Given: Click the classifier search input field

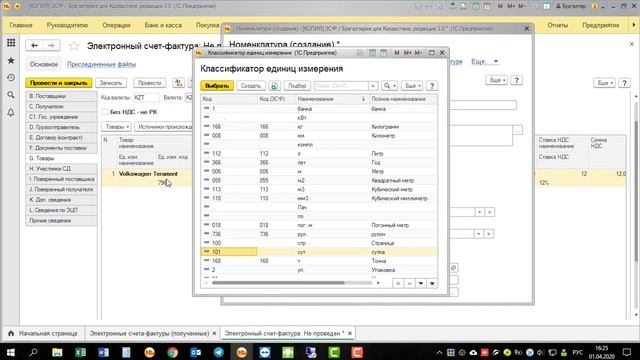Looking at the screenshot, I should pyautogui.click(x=341, y=86).
